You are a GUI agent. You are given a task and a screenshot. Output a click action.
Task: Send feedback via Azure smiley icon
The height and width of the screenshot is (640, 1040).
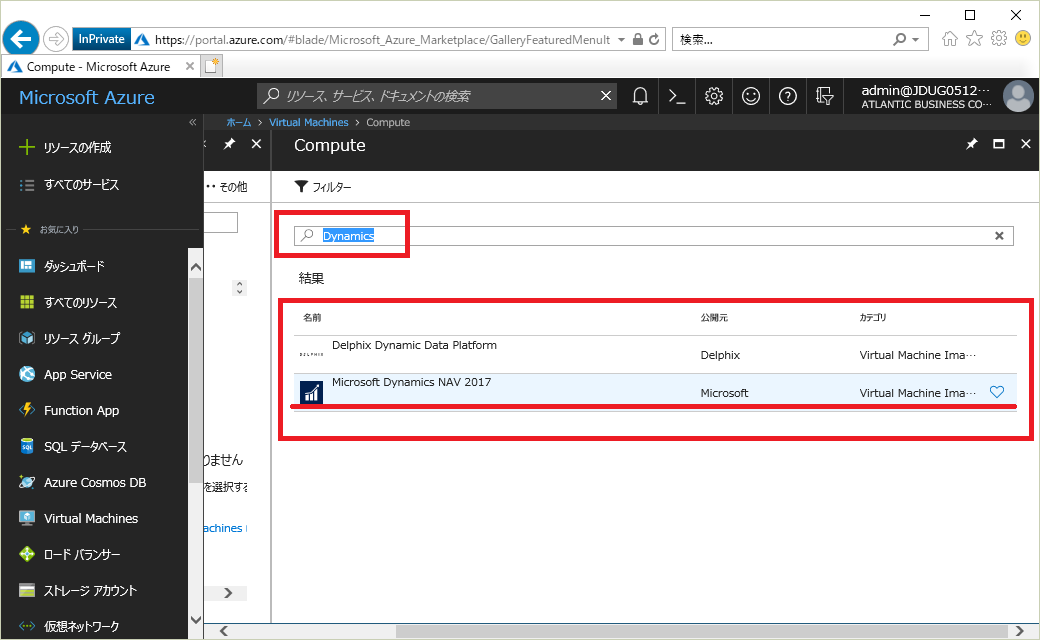(751, 97)
